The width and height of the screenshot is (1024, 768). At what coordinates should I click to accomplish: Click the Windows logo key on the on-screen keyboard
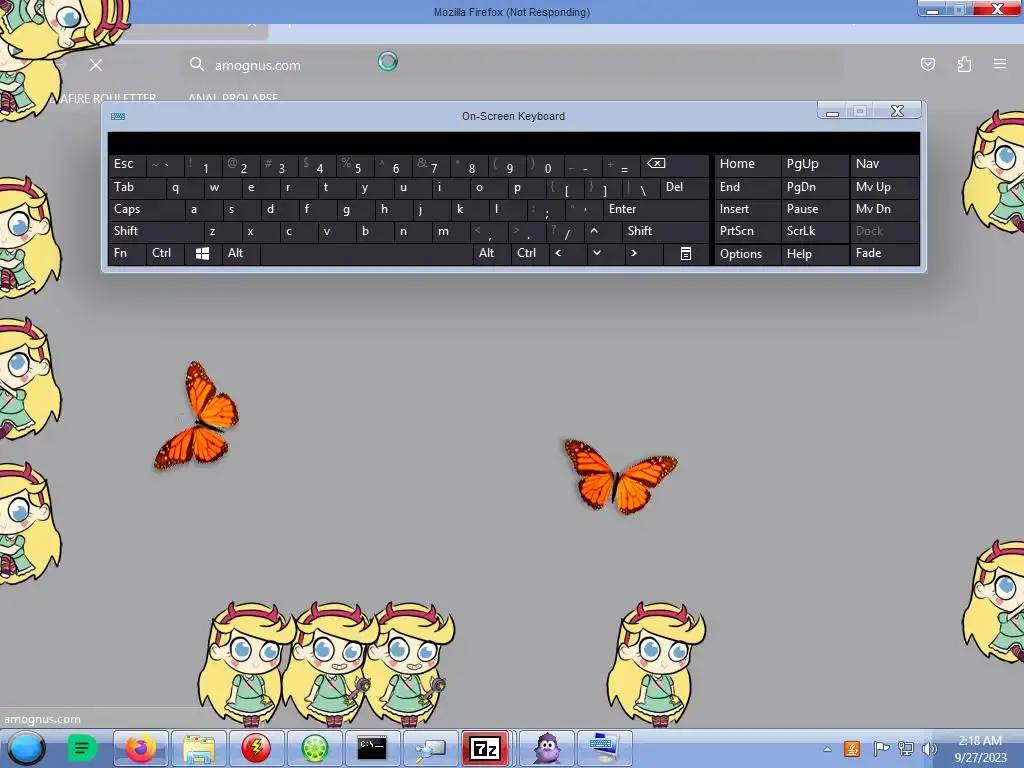(202, 253)
